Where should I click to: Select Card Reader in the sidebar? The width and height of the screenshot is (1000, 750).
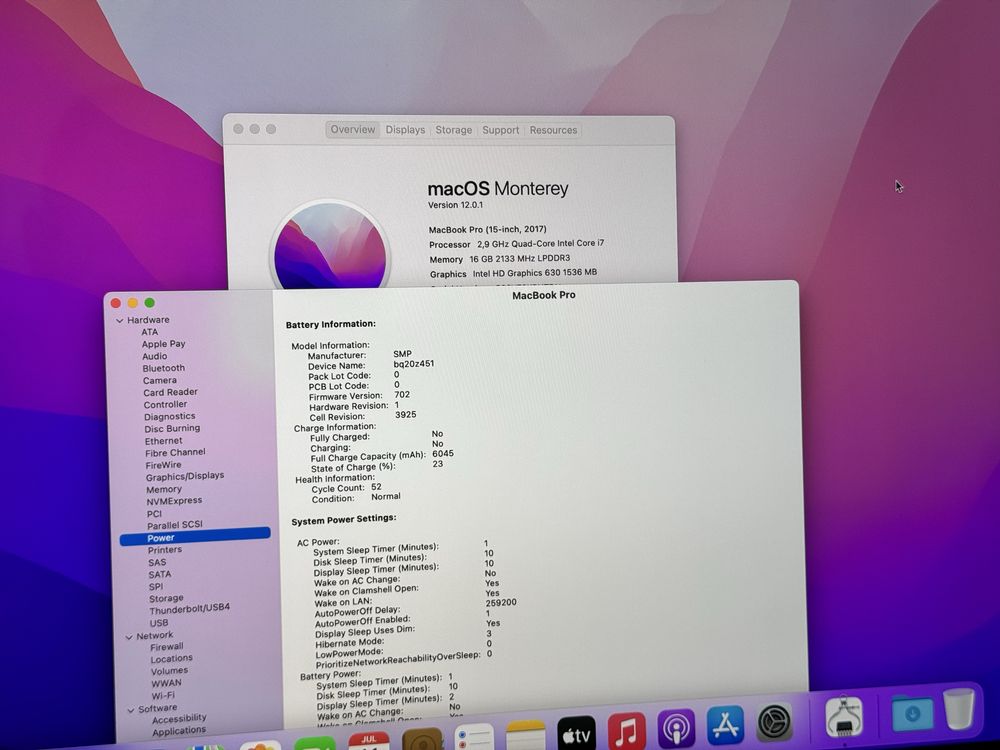point(170,392)
